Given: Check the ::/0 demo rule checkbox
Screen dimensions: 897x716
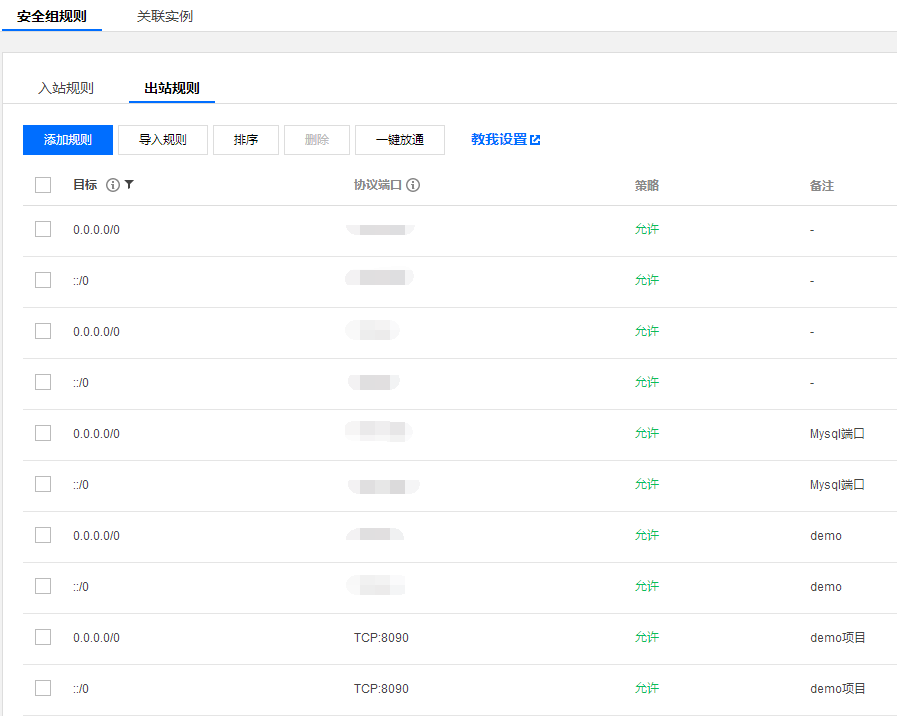Looking at the screenshot, I should click(x=43, y=586).
